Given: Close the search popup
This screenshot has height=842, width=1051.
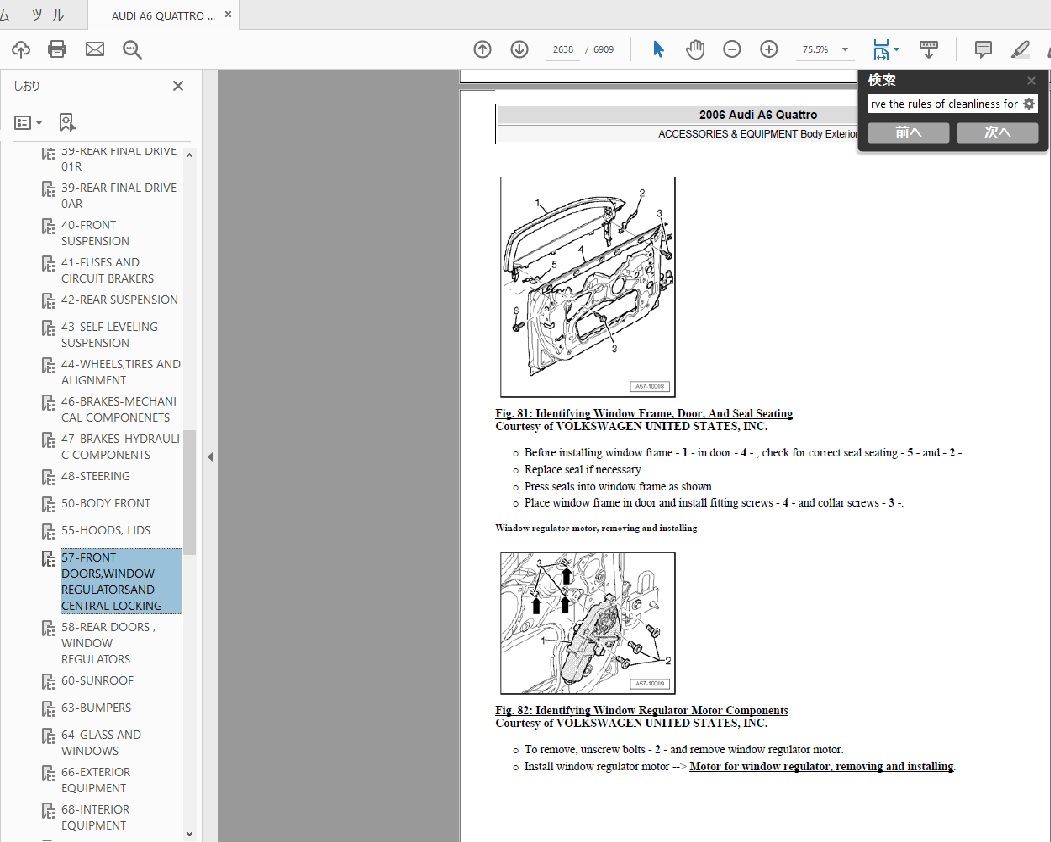Looking at the screenshot, I should tap(1031, 80).
